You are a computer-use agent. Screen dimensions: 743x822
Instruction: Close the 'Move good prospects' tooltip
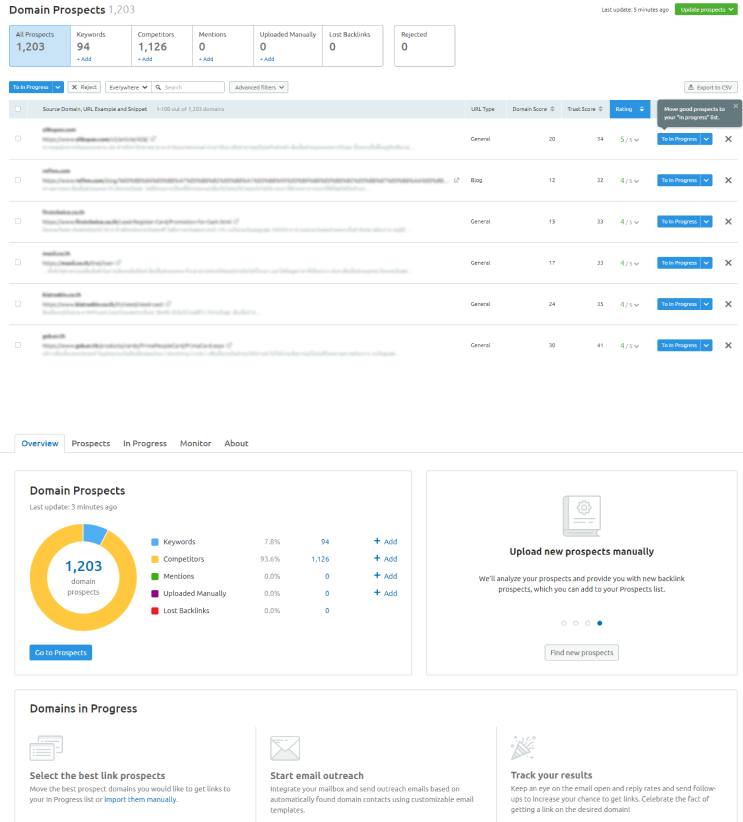pos(736,105)
